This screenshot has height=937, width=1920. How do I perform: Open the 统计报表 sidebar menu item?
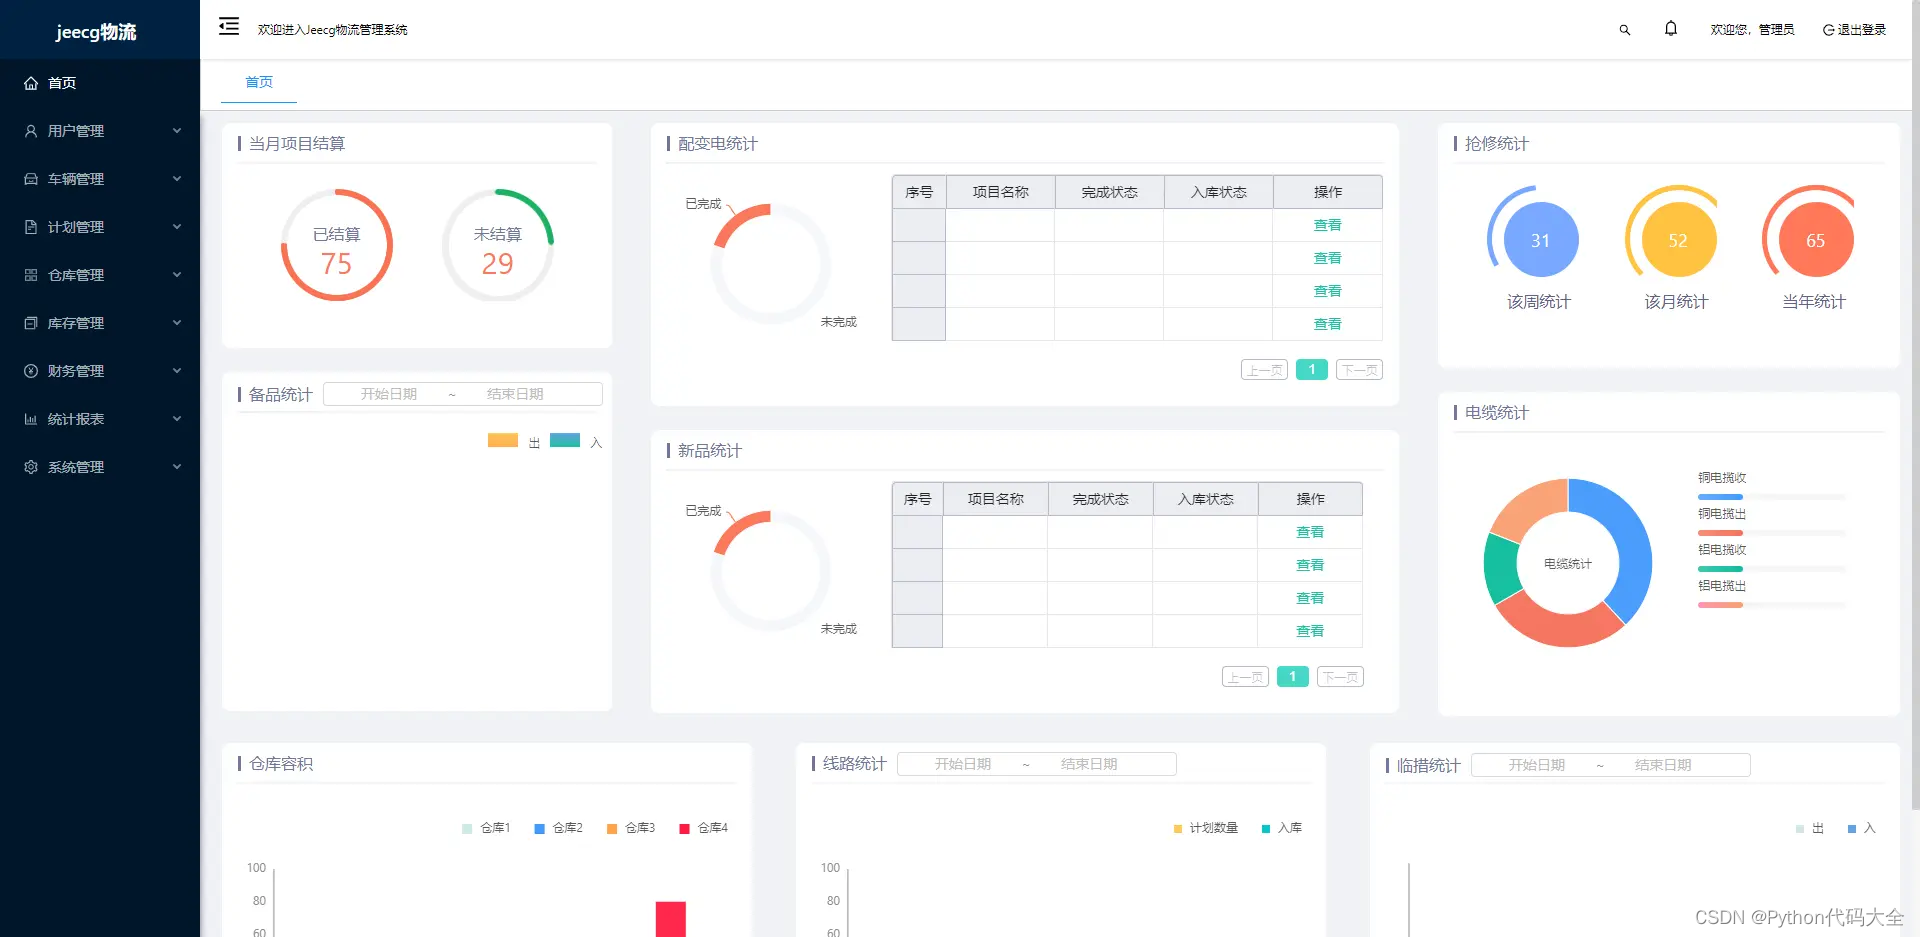(x=100, y=419)
